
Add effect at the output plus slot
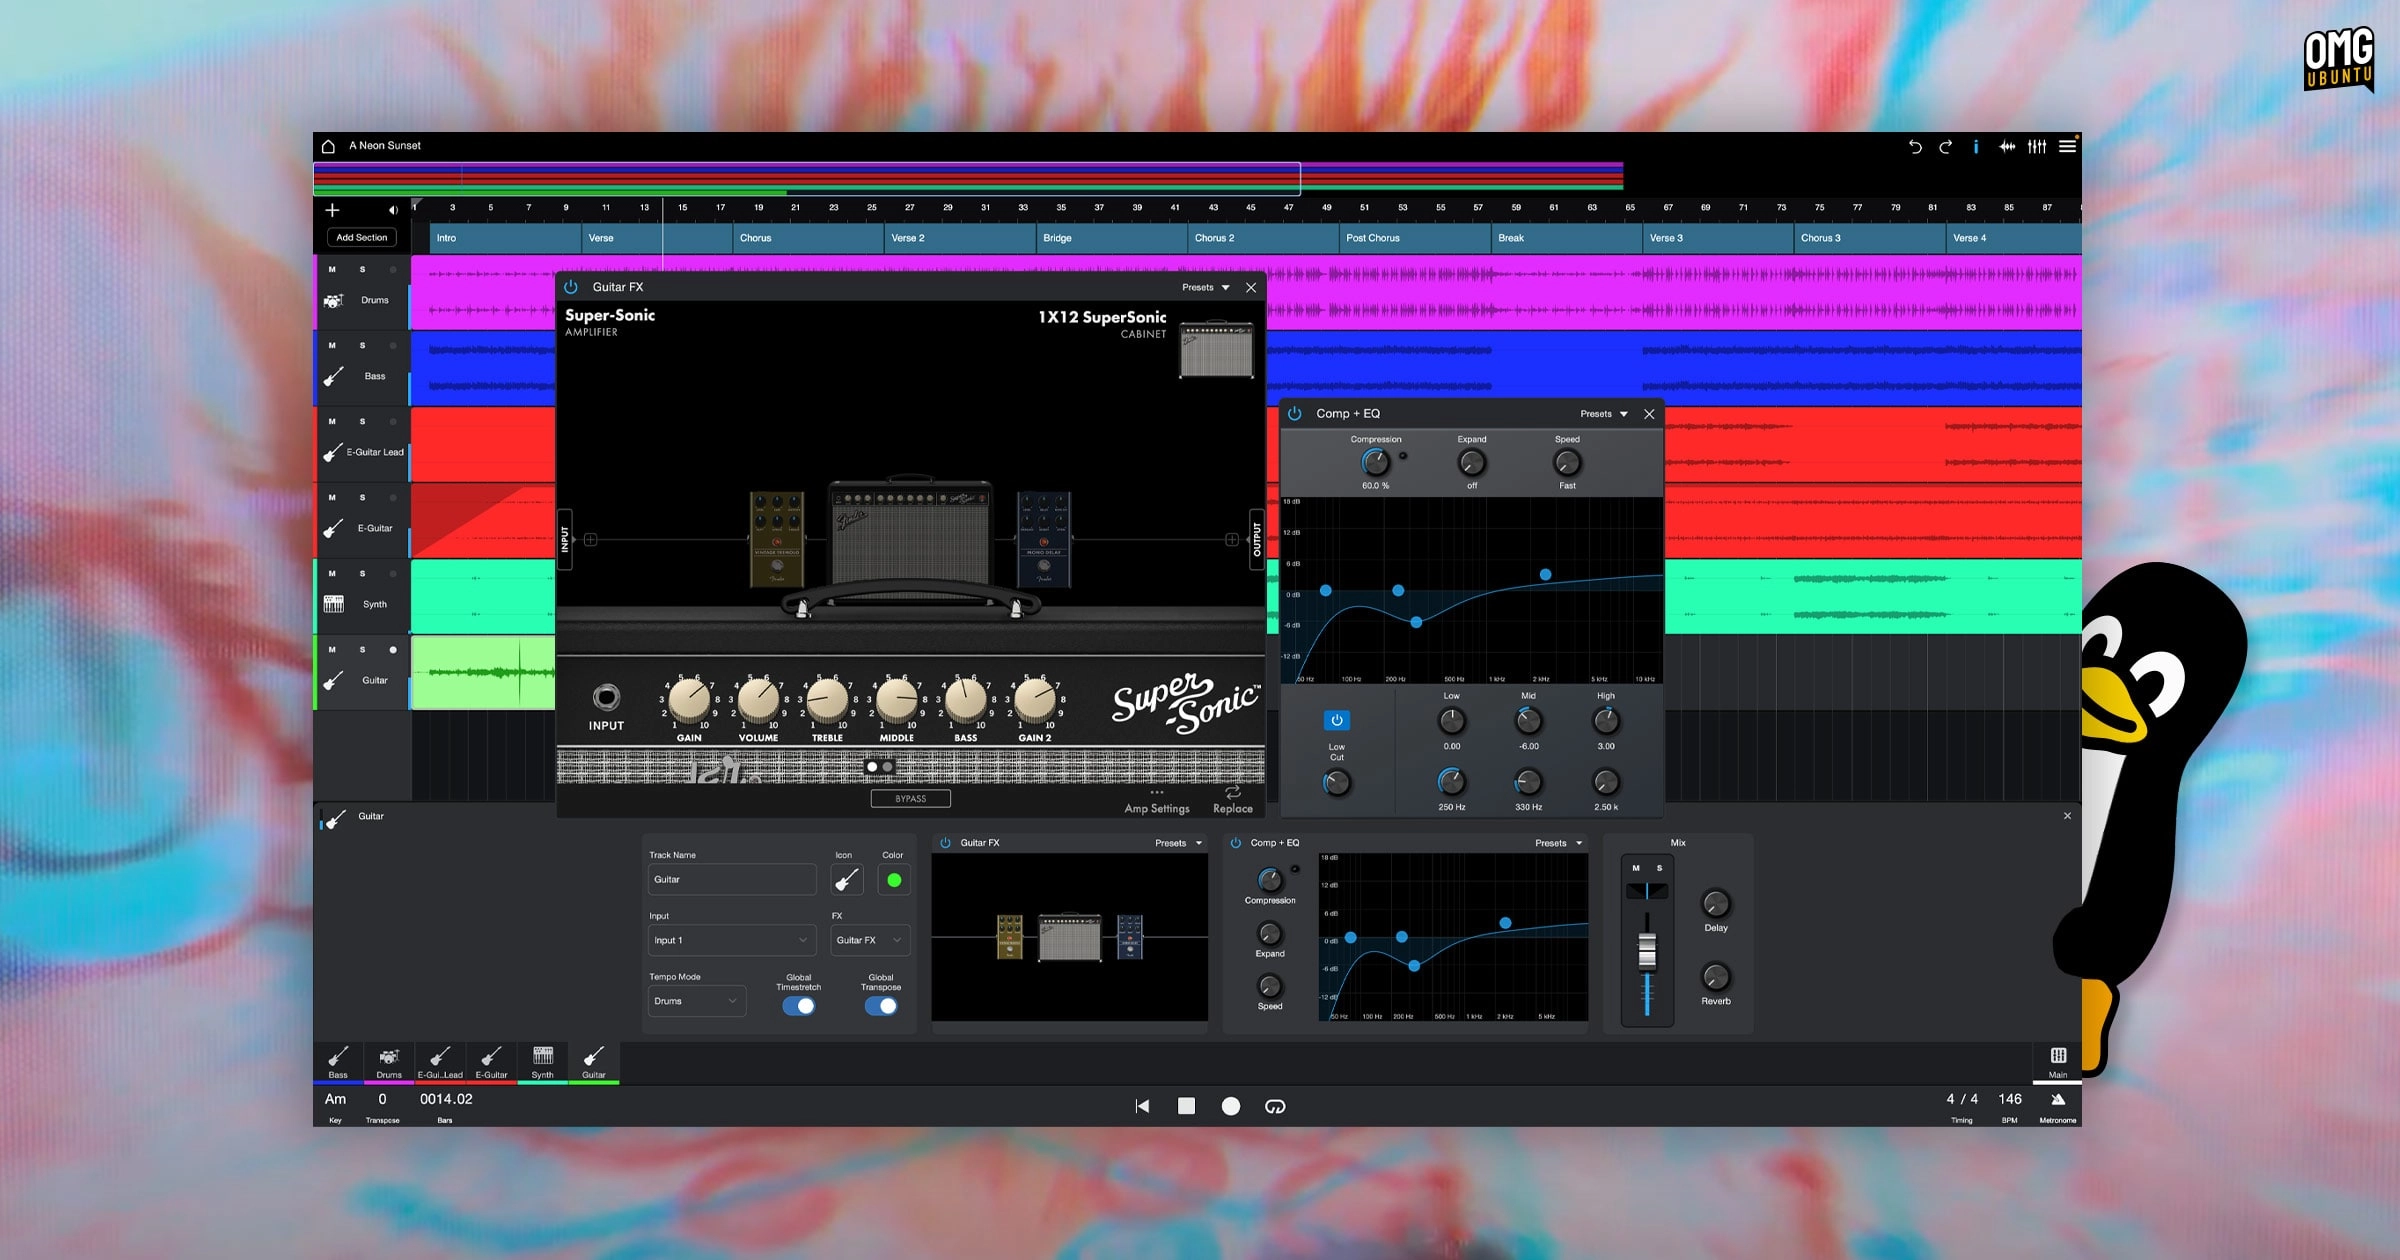(x=1232, y=540)
